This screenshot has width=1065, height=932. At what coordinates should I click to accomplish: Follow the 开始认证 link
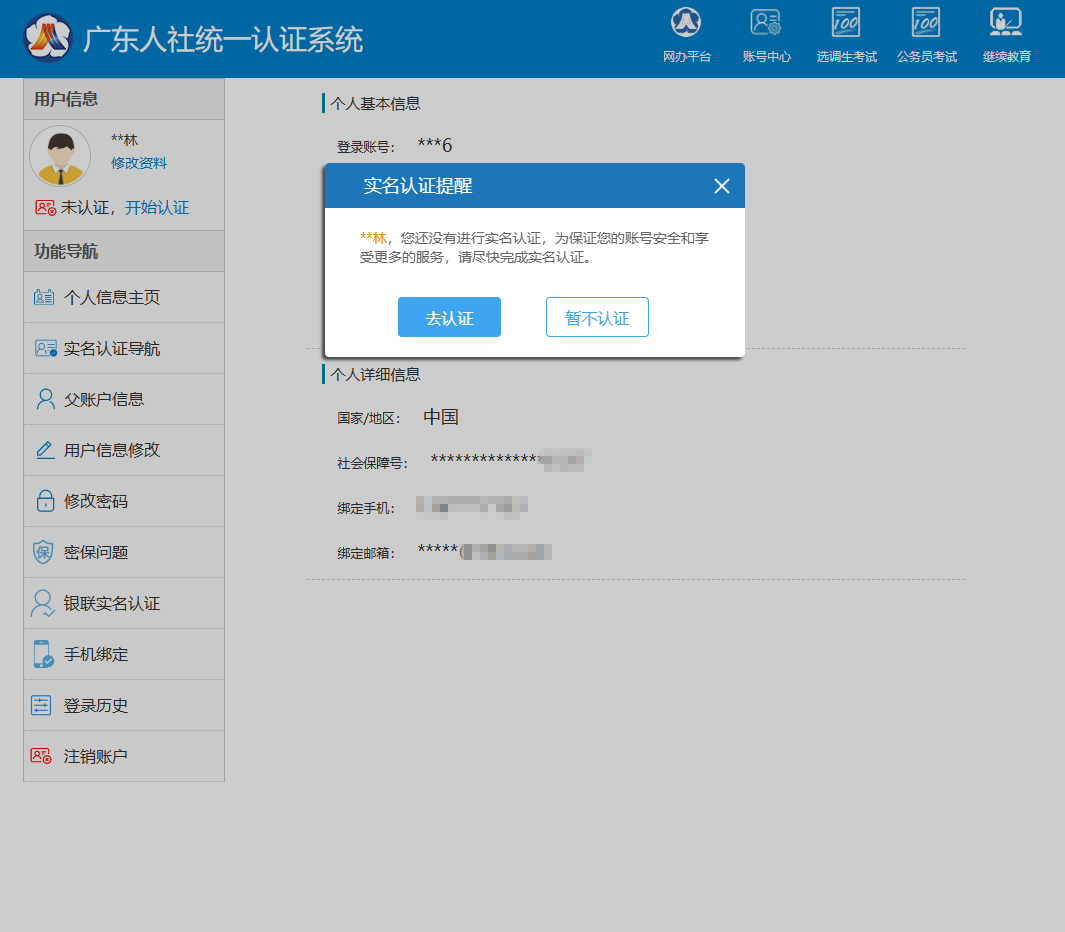click(157, 208)
